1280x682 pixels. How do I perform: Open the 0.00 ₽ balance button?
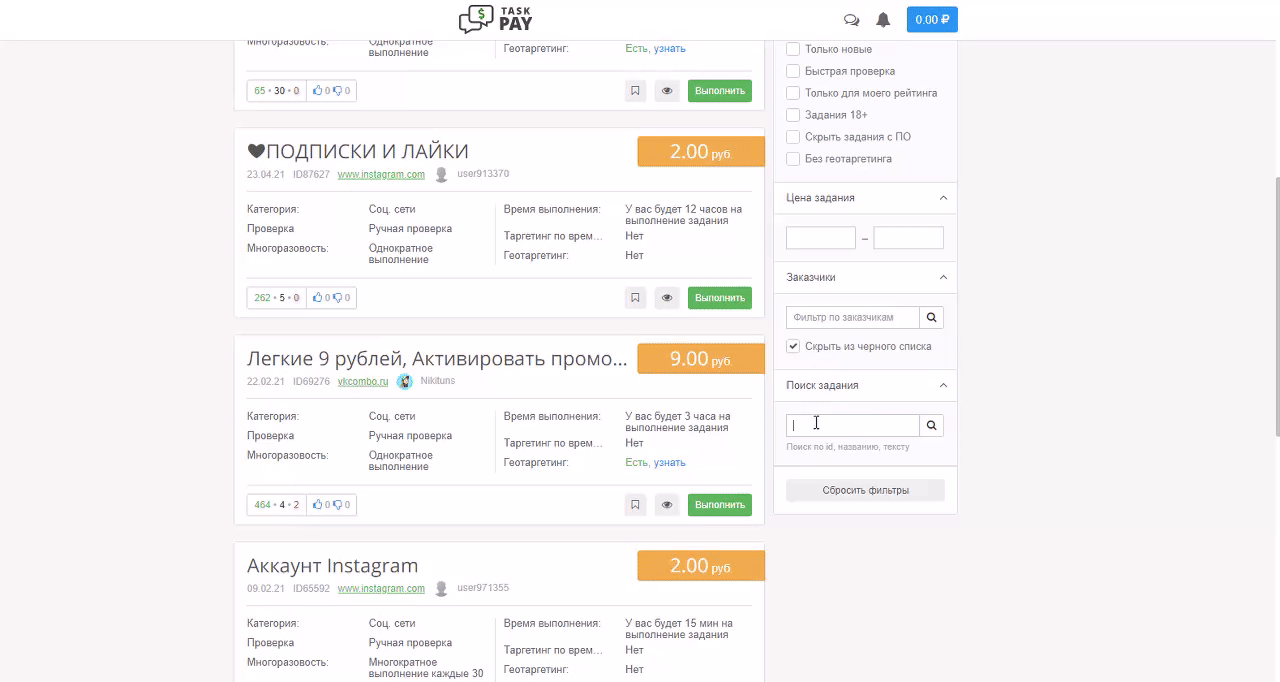(932, 19)
